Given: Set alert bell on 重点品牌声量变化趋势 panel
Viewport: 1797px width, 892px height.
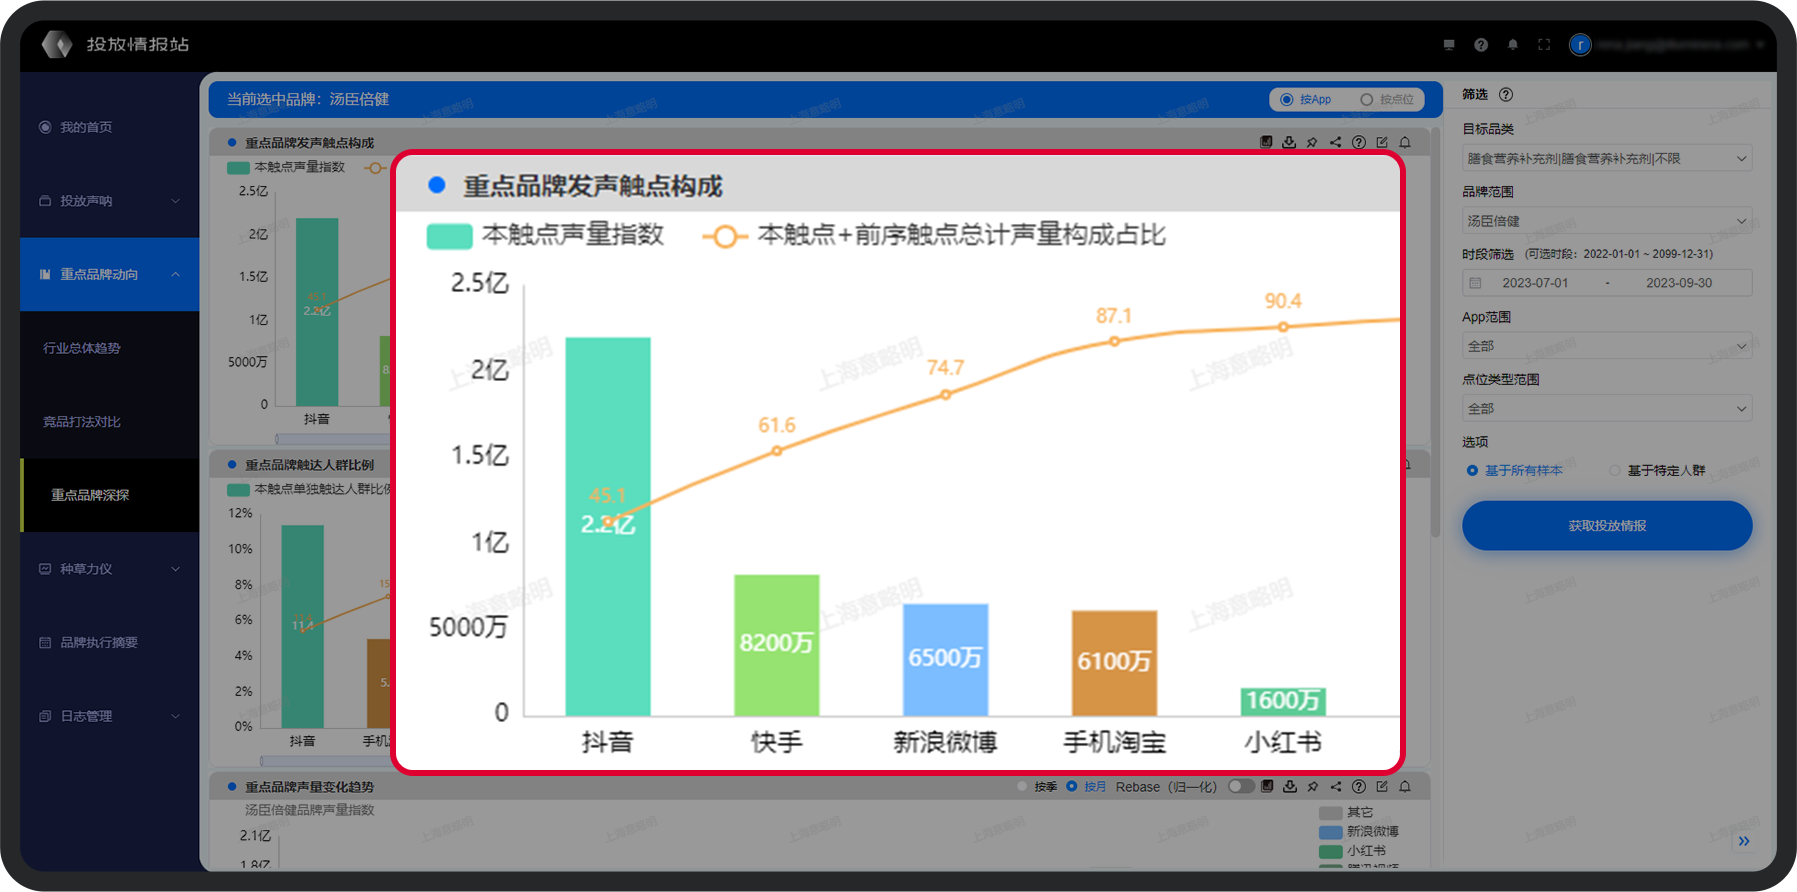Looking at the screenshot, I should click(1405, 786).
